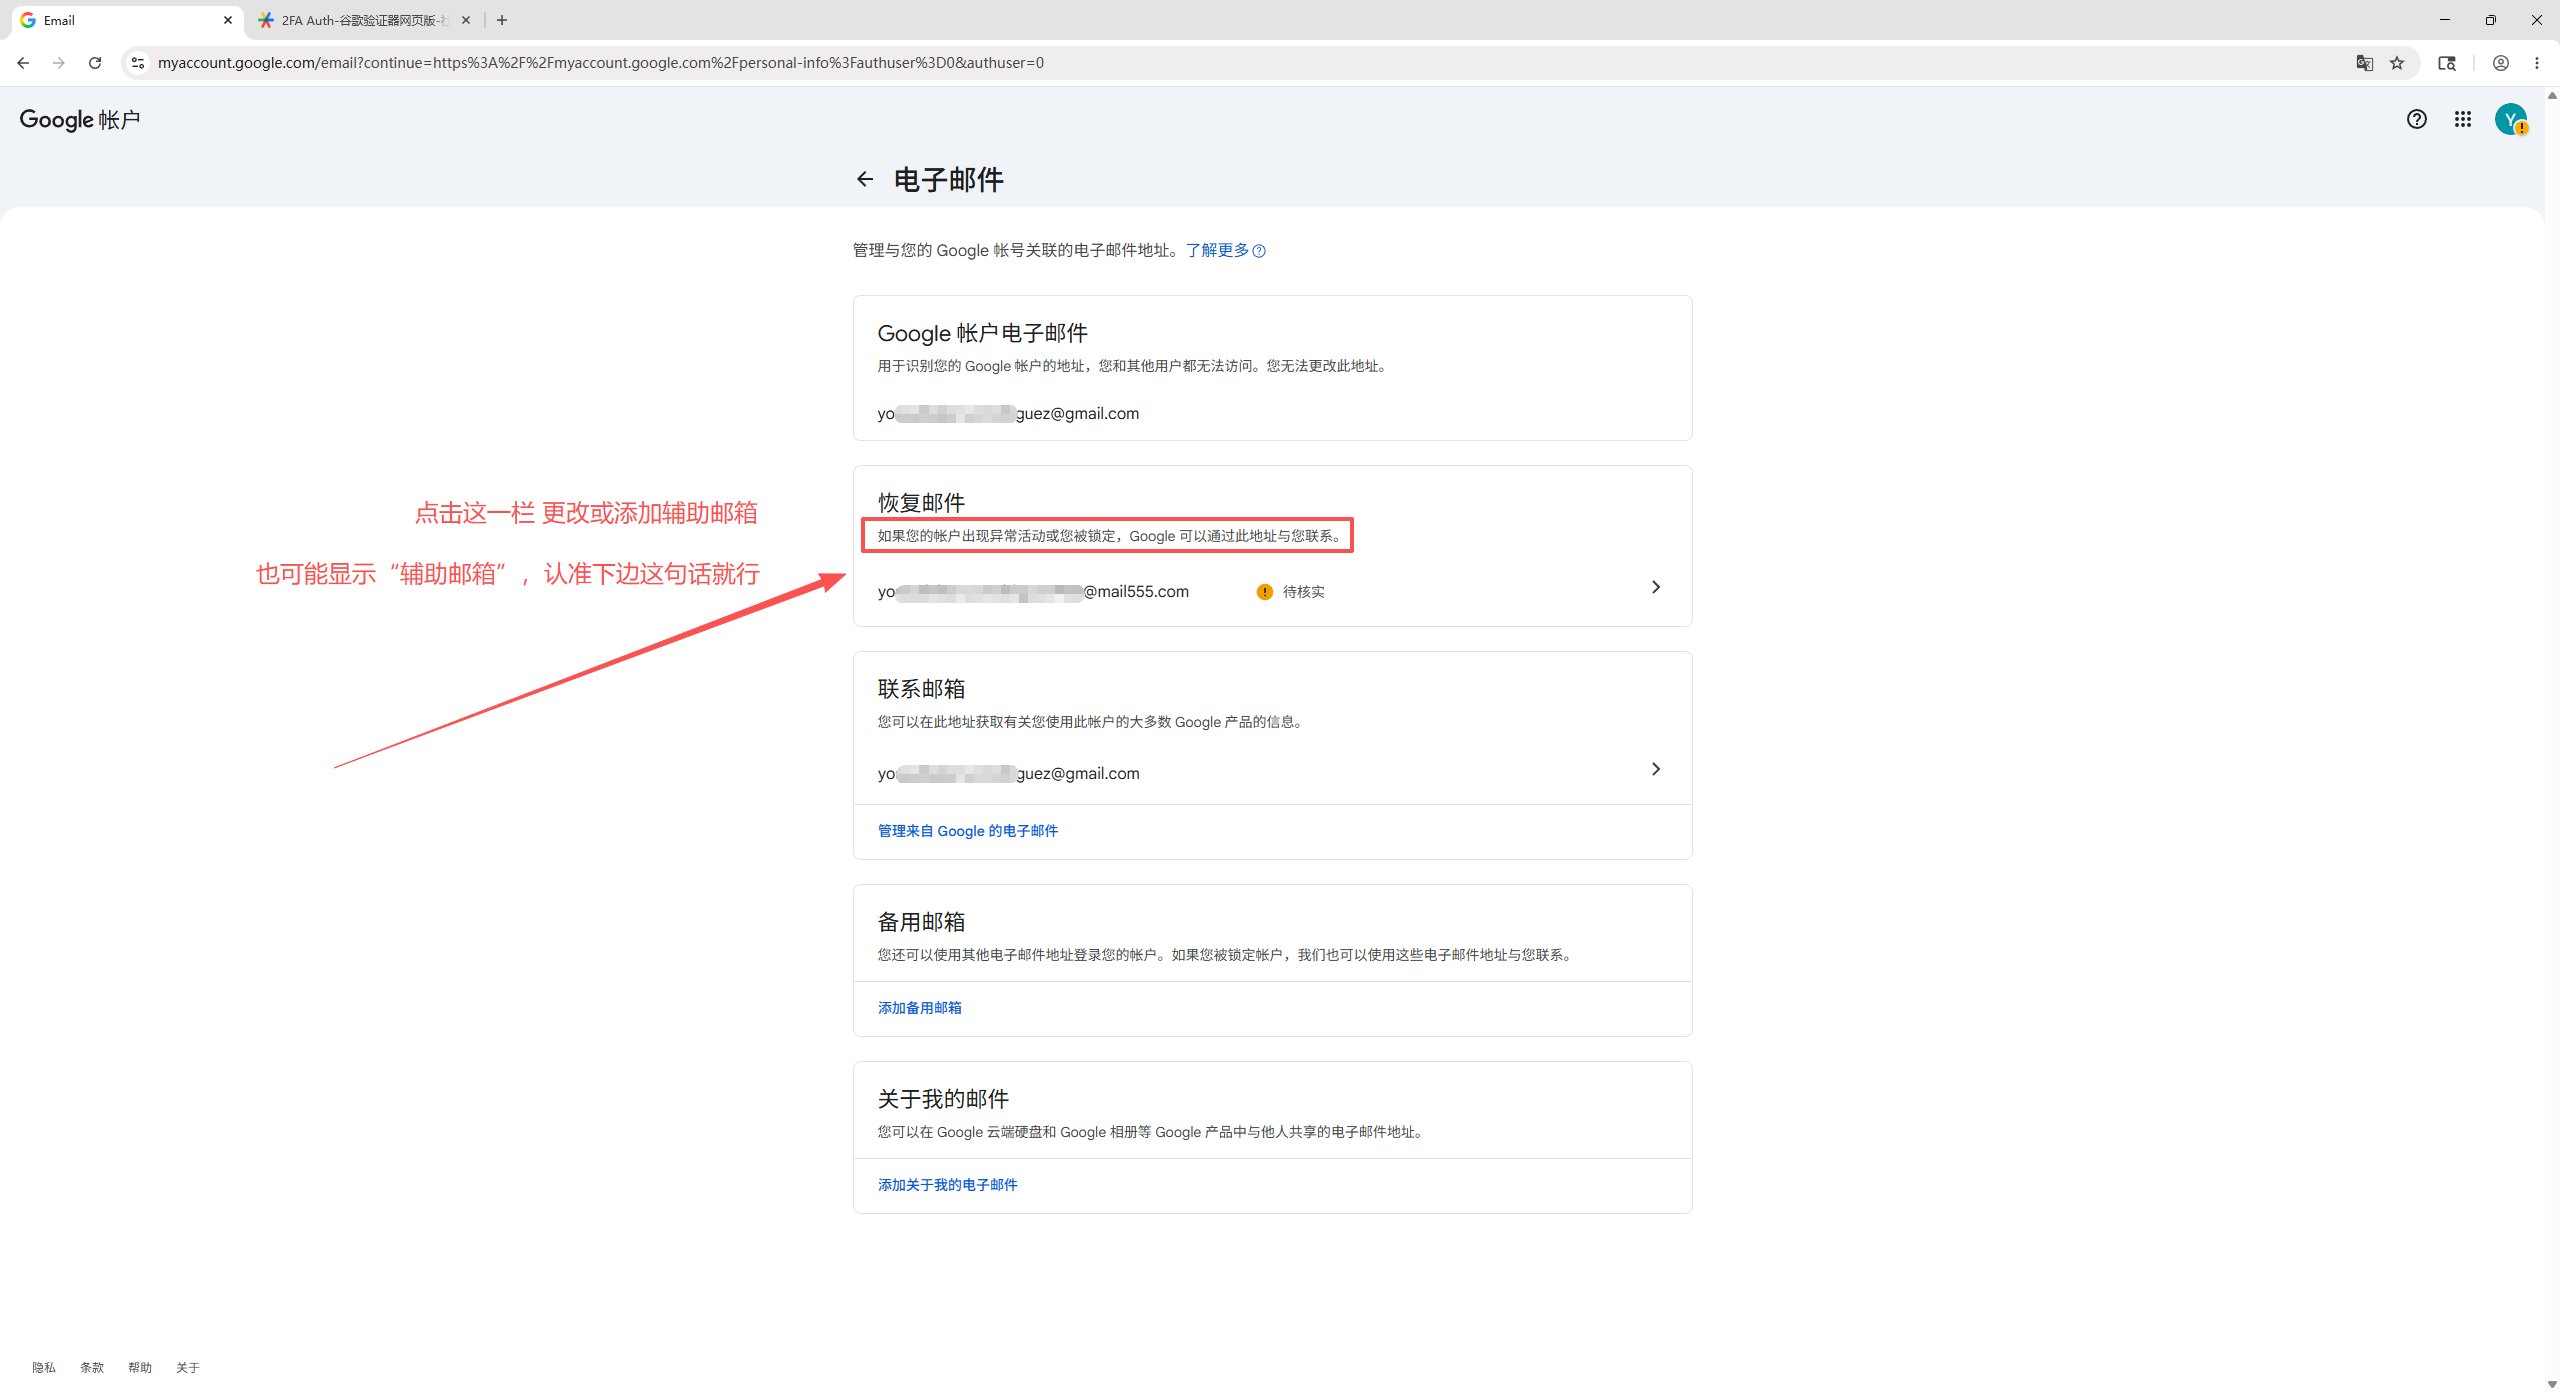Image resolution: width=2560 pixels, height=1392 pixels.
Task: Open the 条款 footer link
Action: (x=92, y=1367)
